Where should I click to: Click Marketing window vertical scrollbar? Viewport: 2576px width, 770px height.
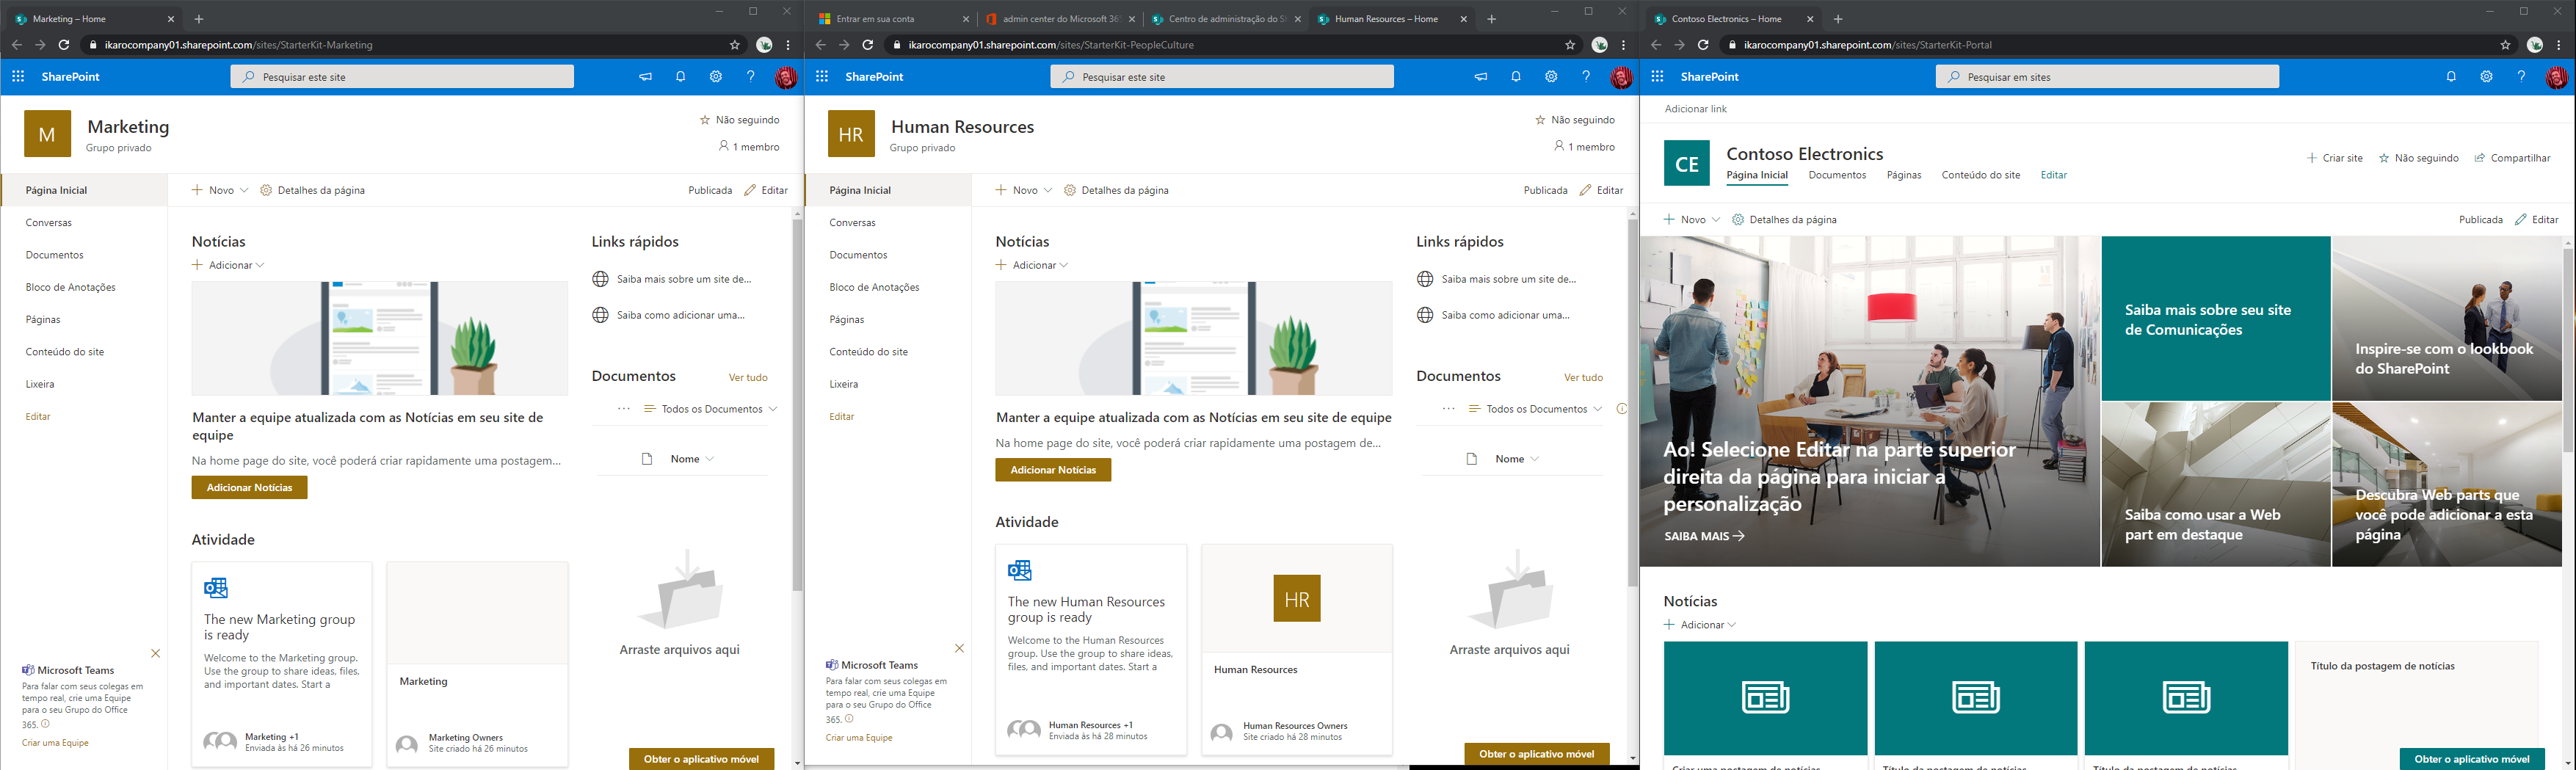coord(797,405)
